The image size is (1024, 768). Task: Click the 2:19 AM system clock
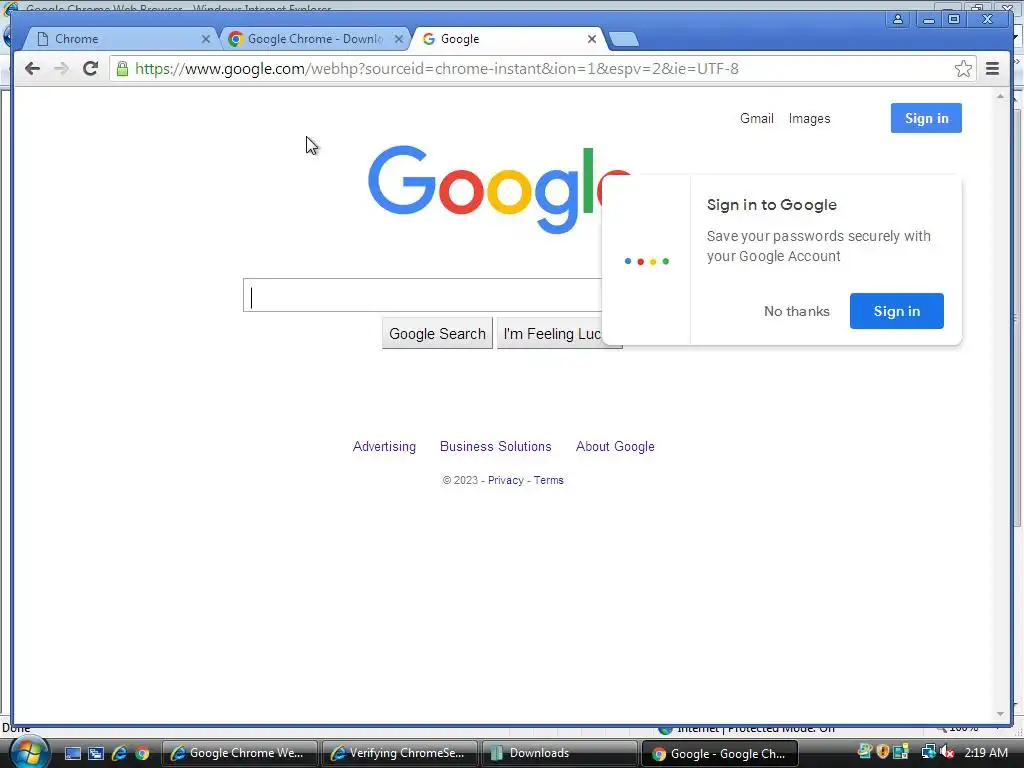pyautogui.click(x=985, y=752)
